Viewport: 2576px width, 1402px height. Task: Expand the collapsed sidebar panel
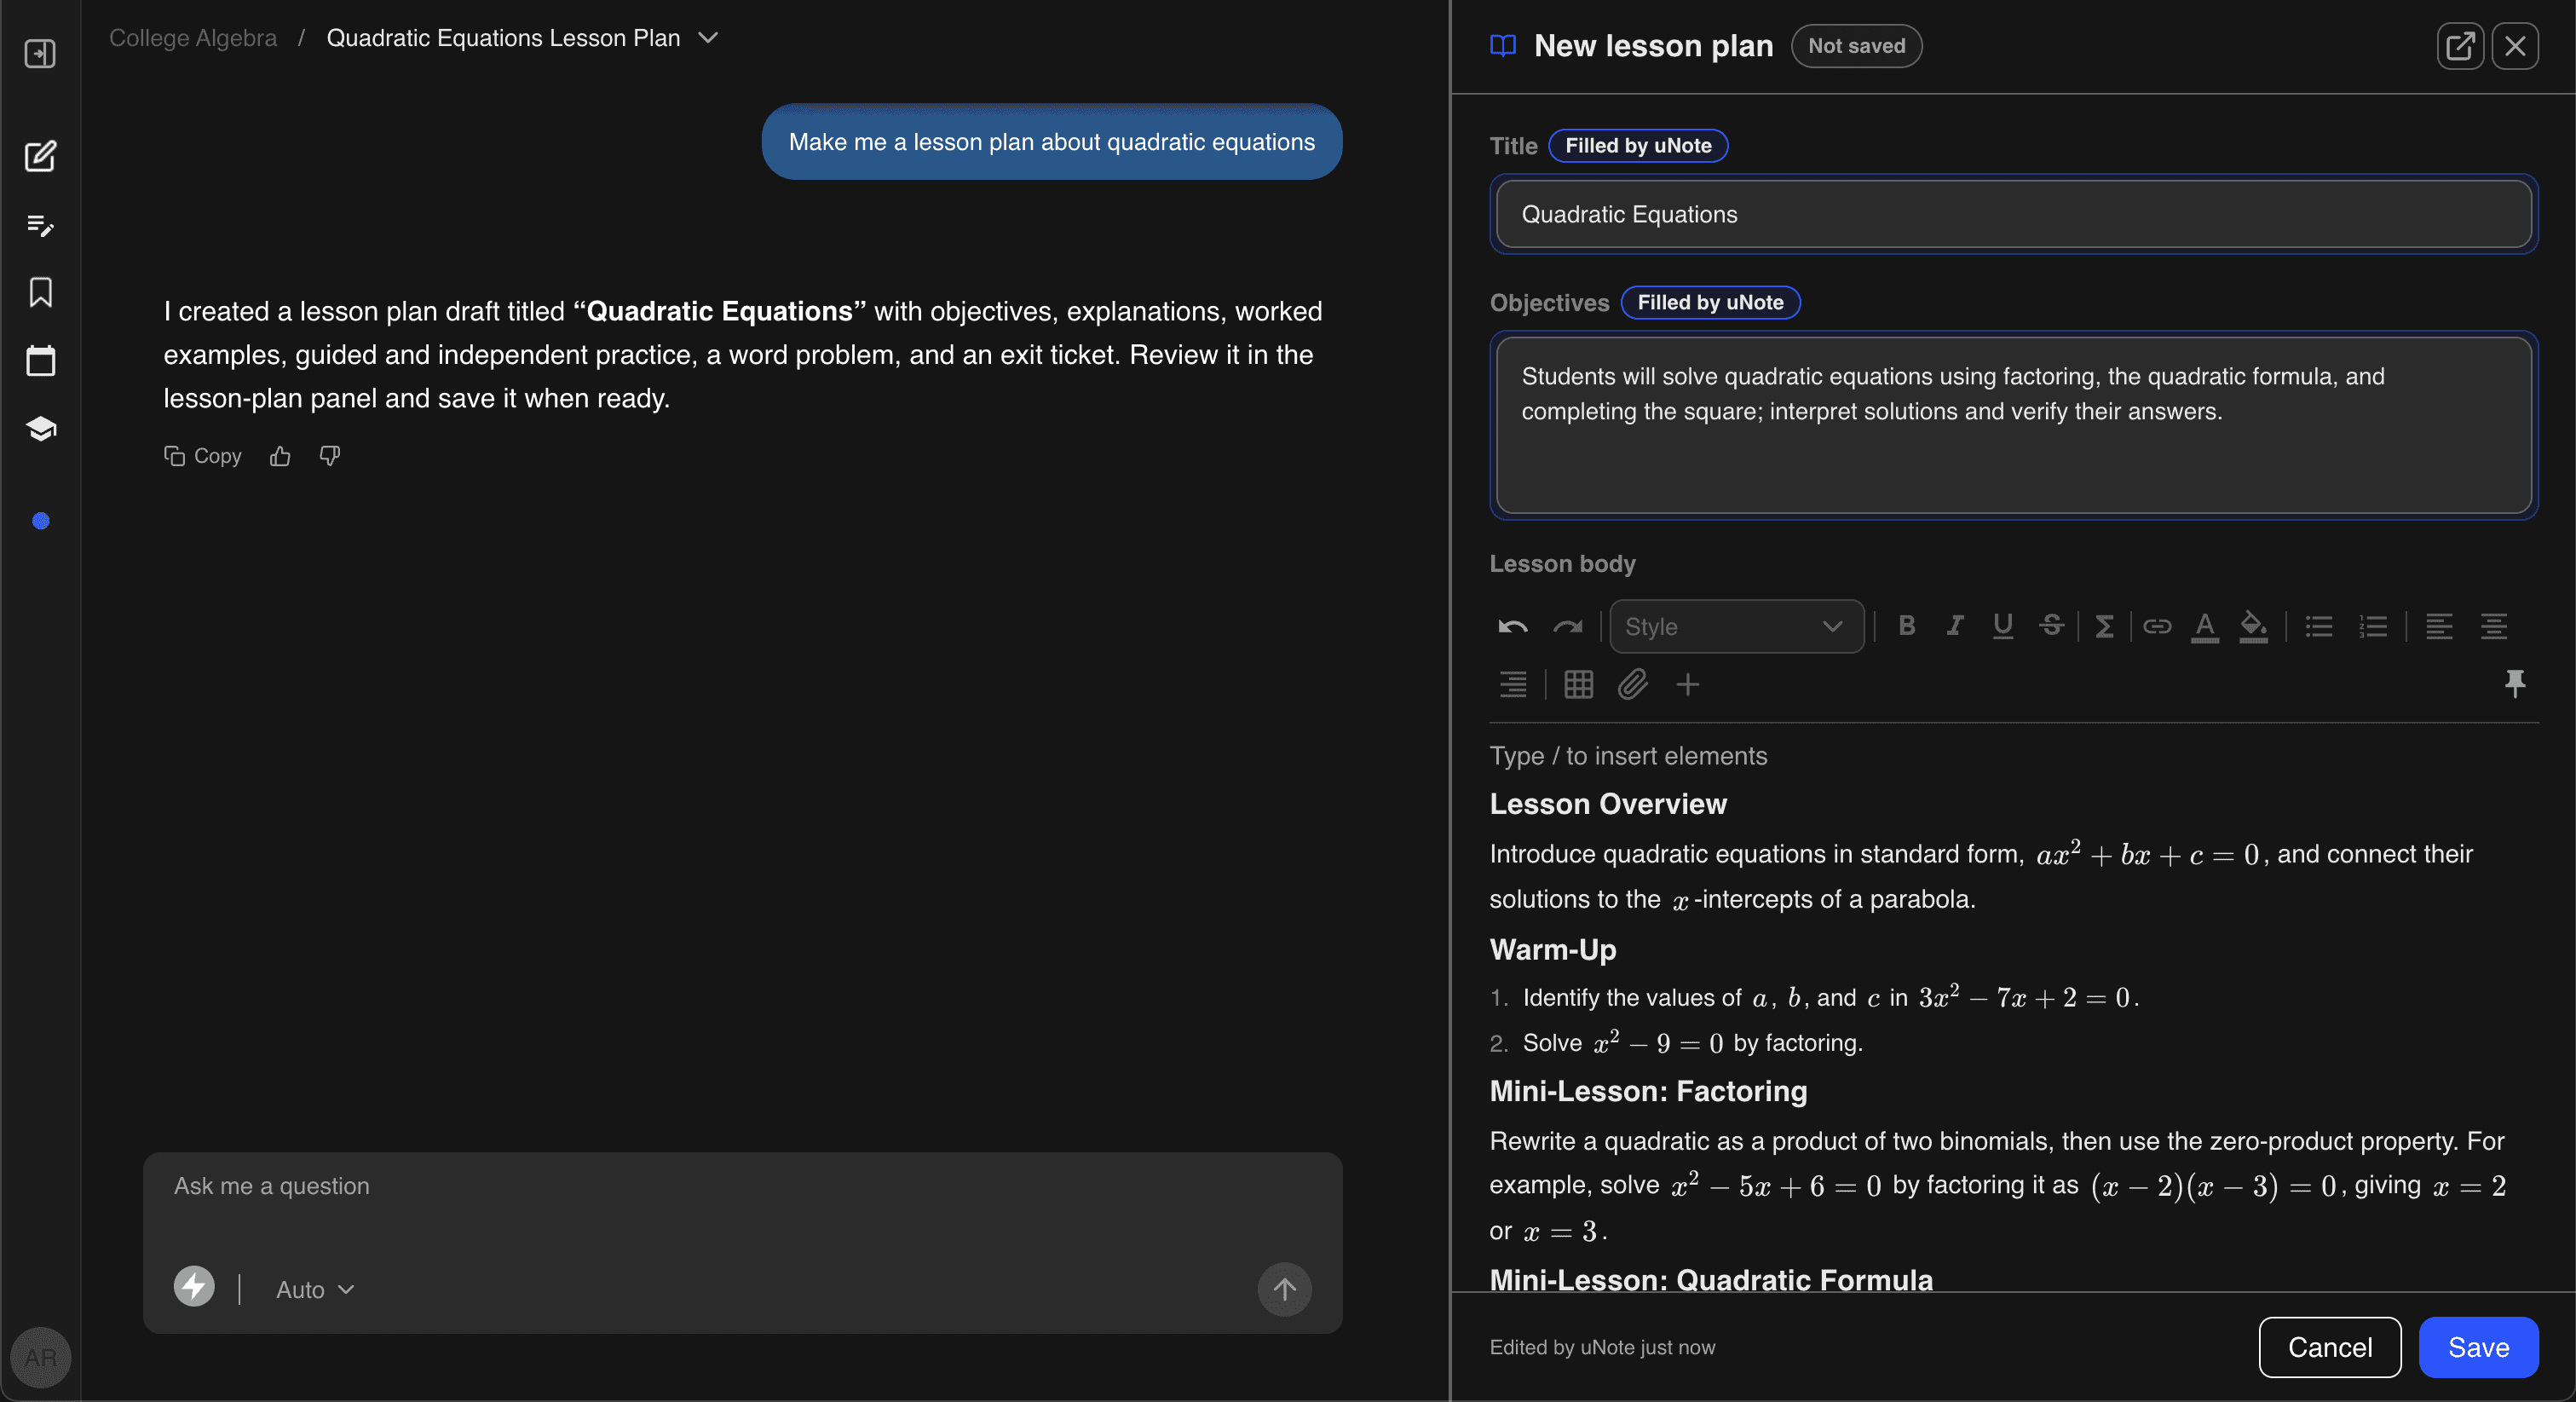(40, 53)
